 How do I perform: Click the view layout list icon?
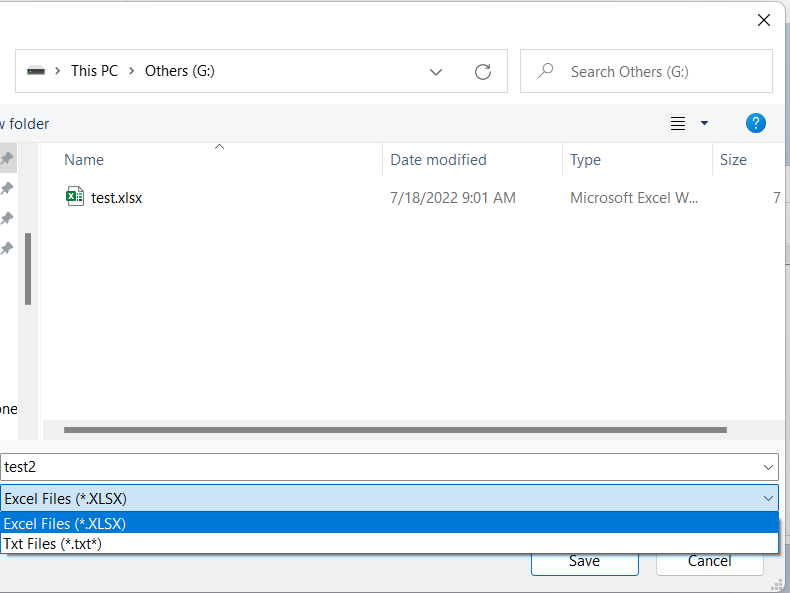point(678,123)
